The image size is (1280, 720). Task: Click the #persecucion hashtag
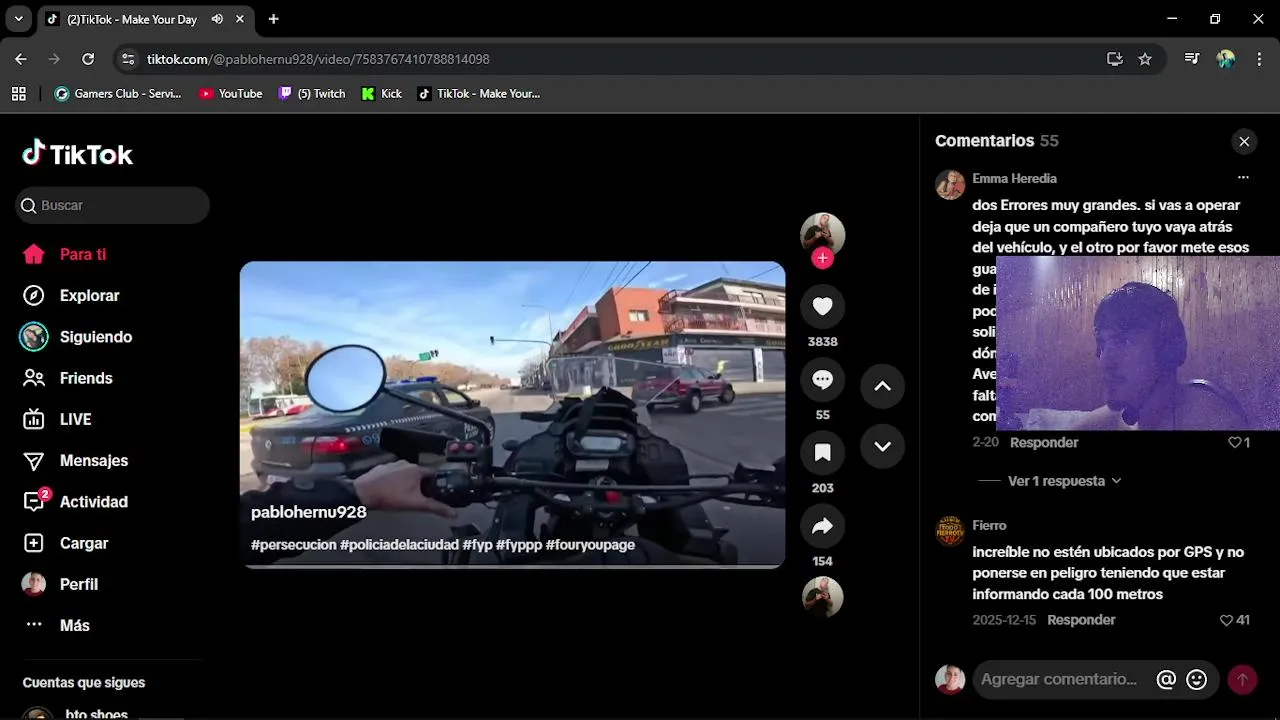point(293,545)
